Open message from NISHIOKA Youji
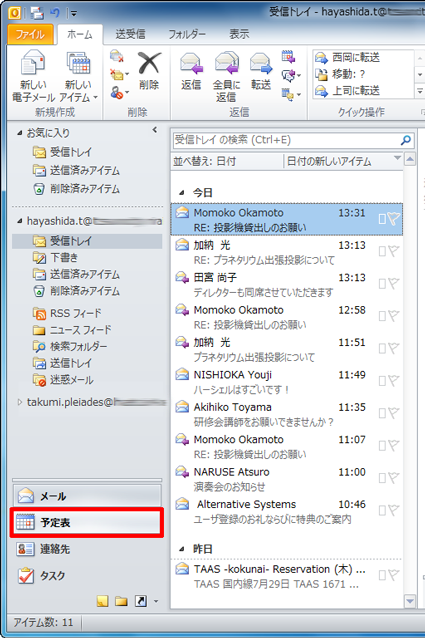The width and height of the screenshot is (425, 638). [287, 382]
